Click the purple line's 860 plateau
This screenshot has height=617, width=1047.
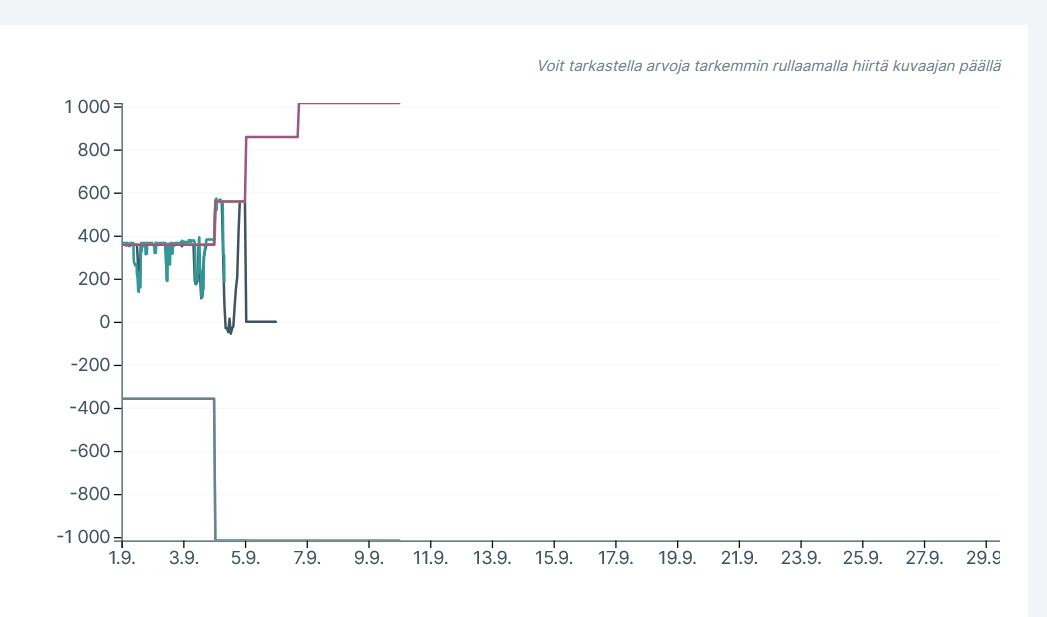pyautogui.click(x=272, y=136)
